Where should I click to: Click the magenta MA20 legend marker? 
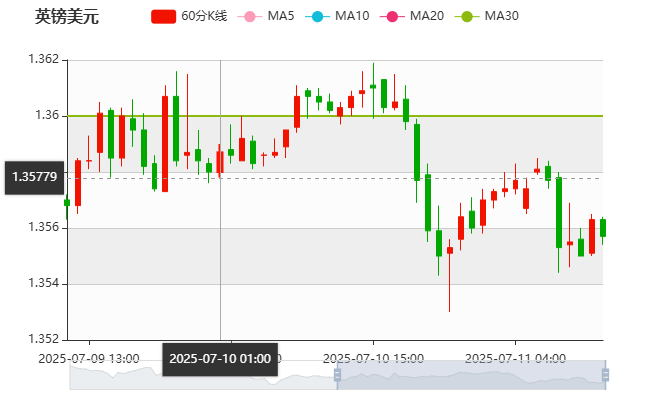(x=392, y=17)
